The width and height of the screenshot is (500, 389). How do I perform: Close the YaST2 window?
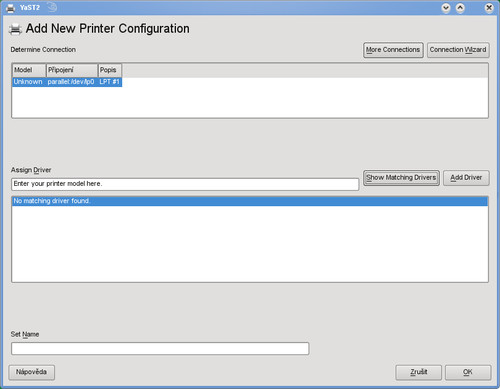(x=489, y=8)
